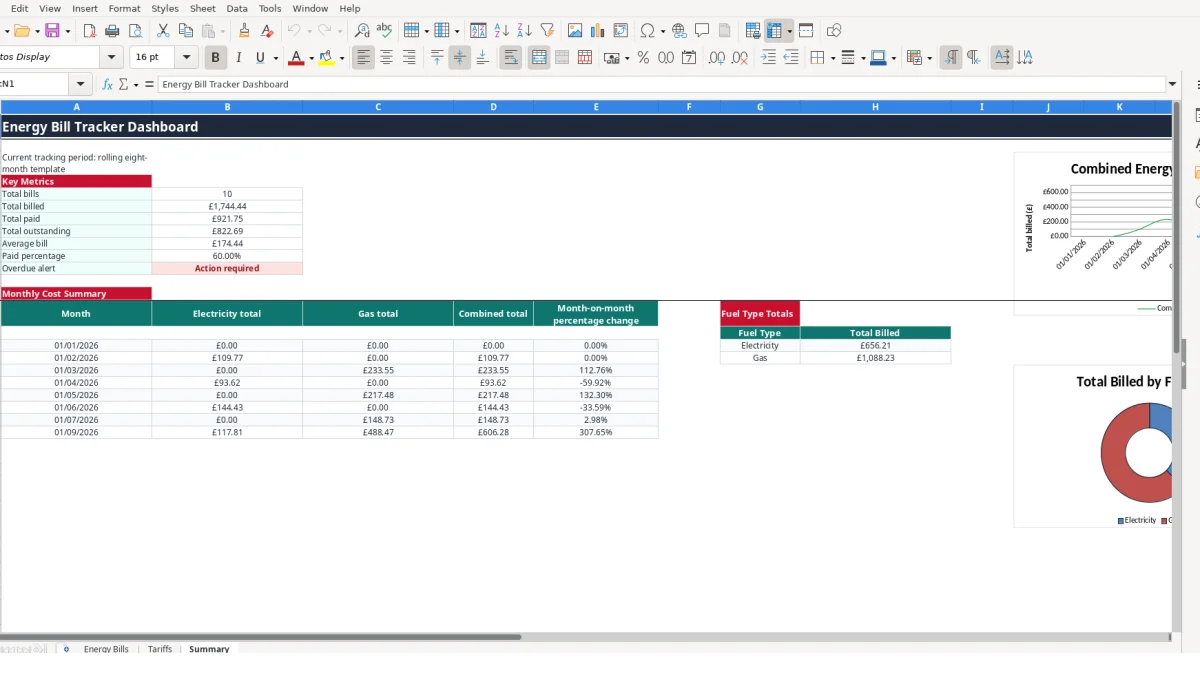Open Find & Replace from the toolbar
Screen dimensions: 1200x675
coord(362,31)
